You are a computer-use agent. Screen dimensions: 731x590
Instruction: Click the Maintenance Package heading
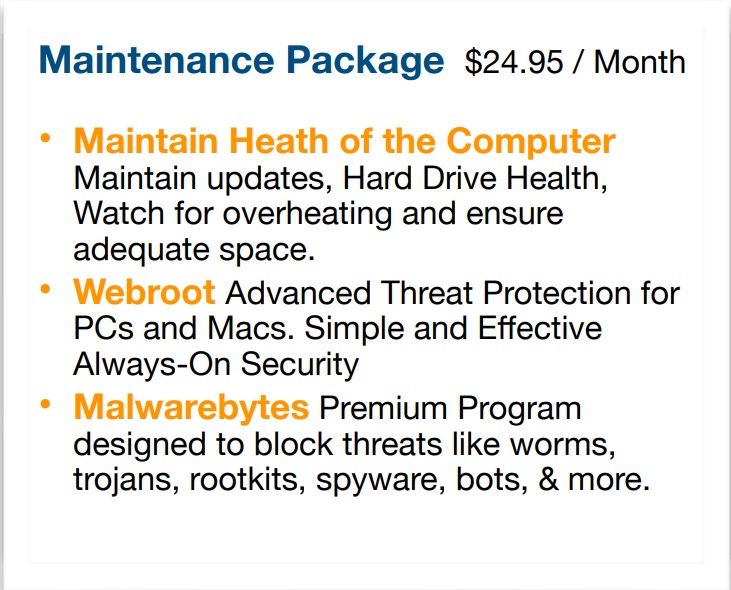(x=241, y=62)
